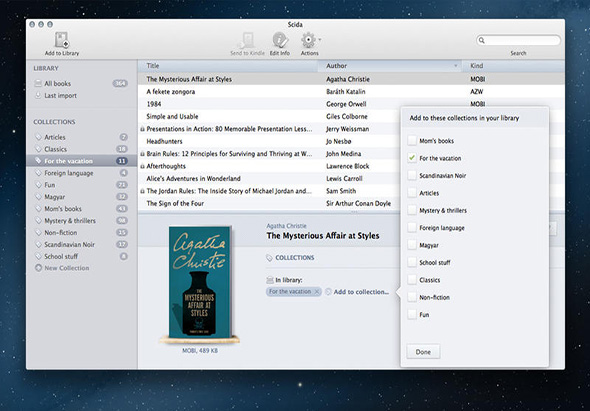Screen dimensions: 590x411
Task: Remove the For the vacation tag
Action: 317,291
